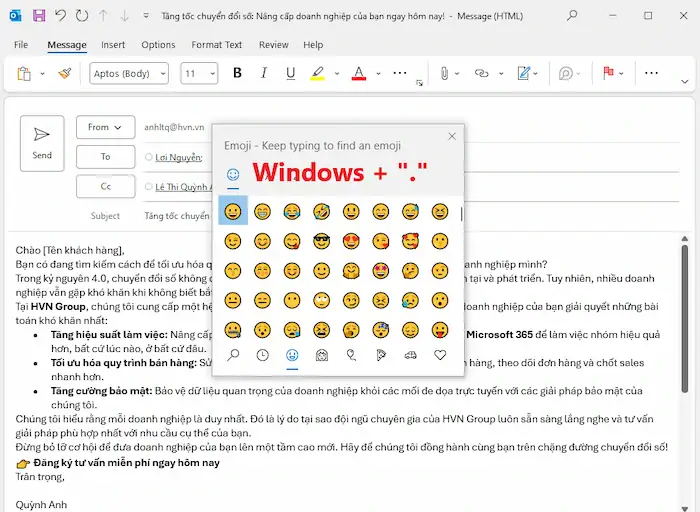The width and height of the screenshot is (700, 512).
Task: Expand the font size 11 dropdown
Action: [200, 73]
